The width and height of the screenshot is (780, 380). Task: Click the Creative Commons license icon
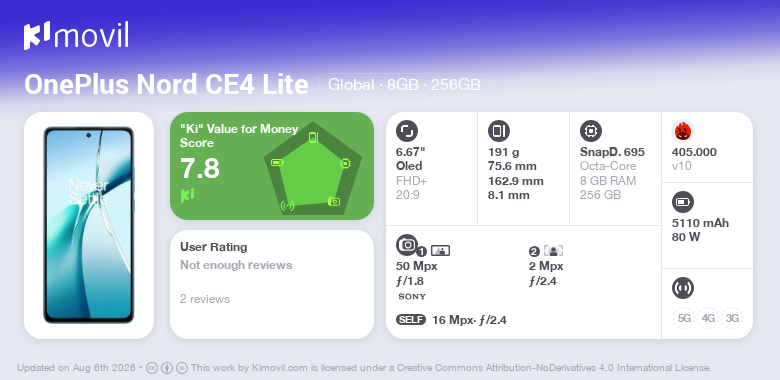(152, 368)
